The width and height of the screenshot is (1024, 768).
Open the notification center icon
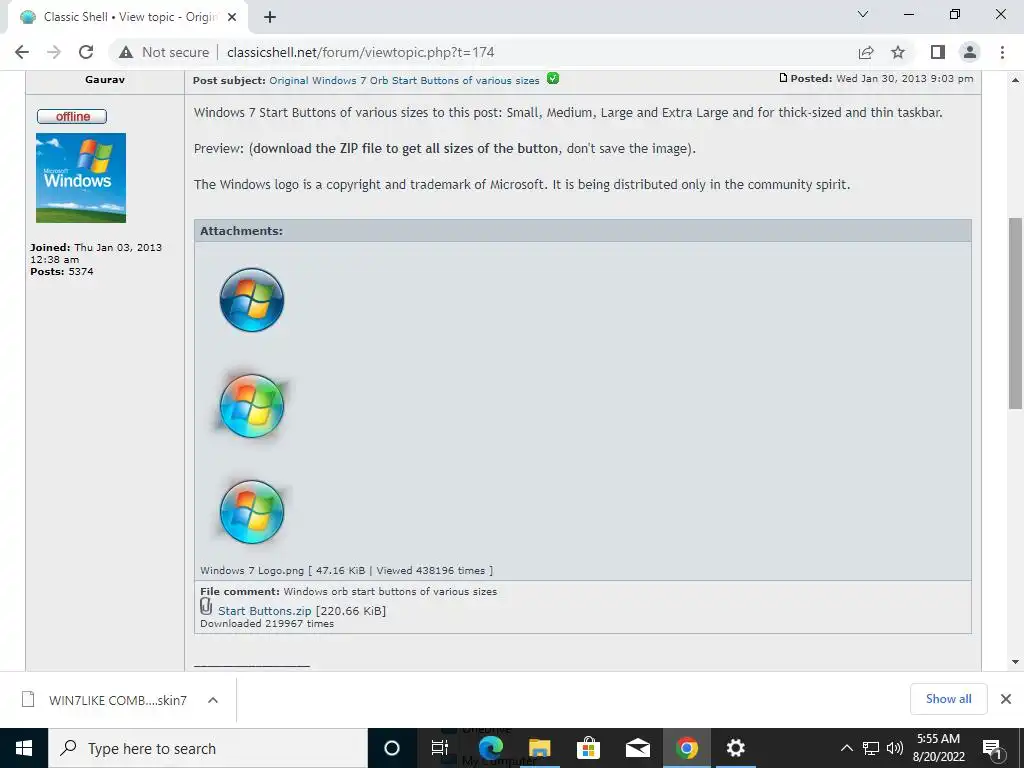point(992,748)
